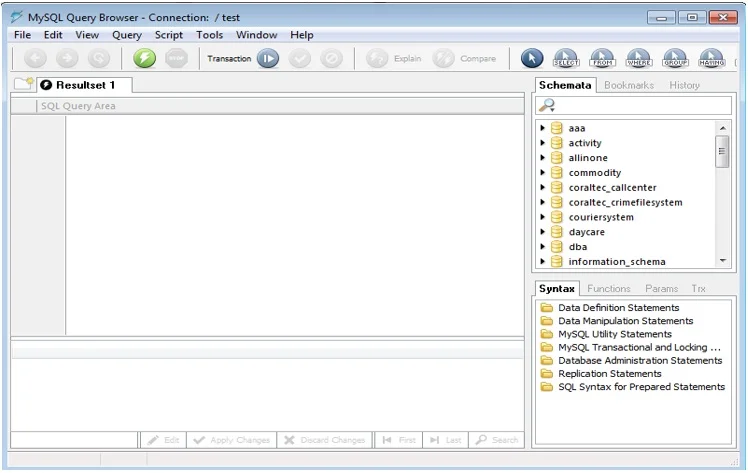
Task: Expand the allinone schema
Action: pos(542,157)
